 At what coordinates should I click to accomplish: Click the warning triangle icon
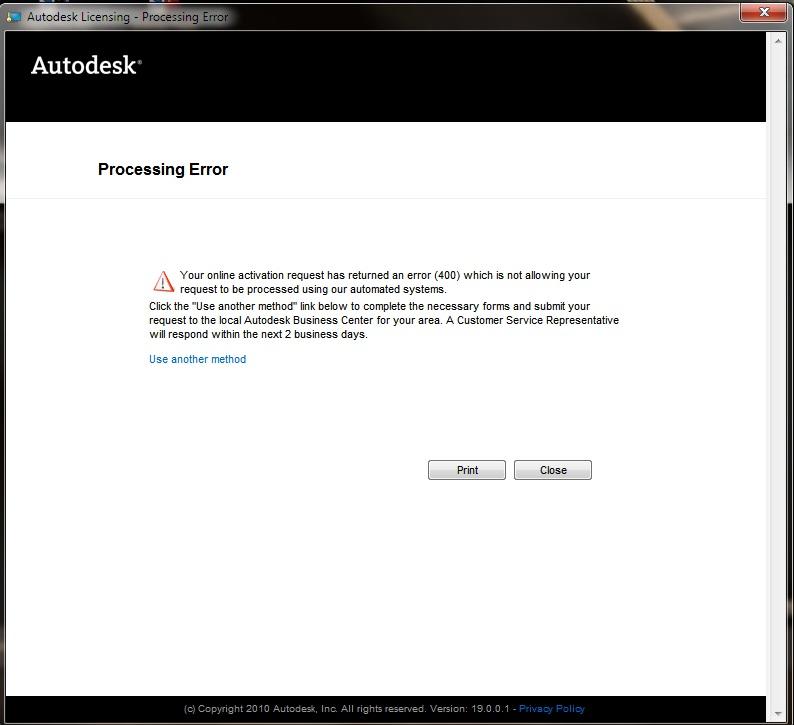163,281
